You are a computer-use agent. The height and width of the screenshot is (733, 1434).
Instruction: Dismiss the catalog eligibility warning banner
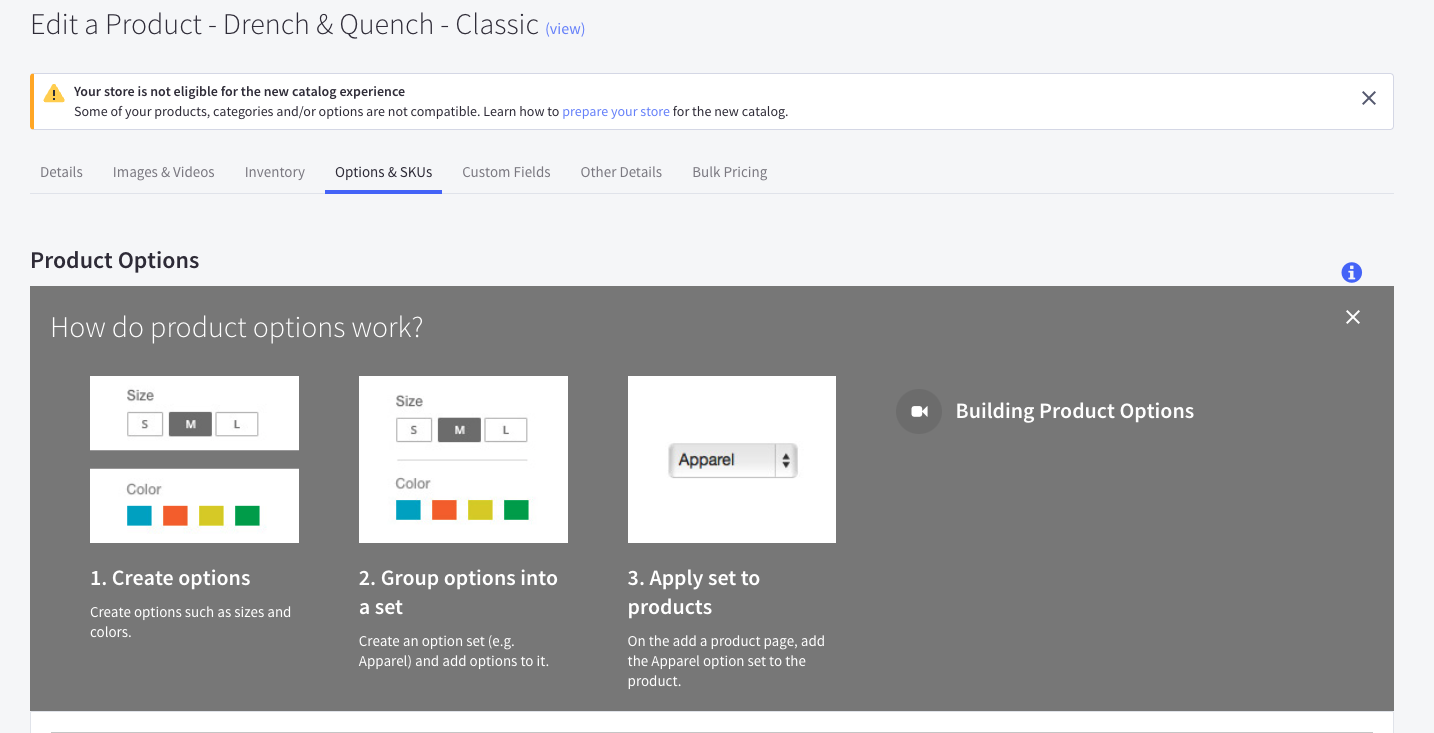click(1368, 98)
